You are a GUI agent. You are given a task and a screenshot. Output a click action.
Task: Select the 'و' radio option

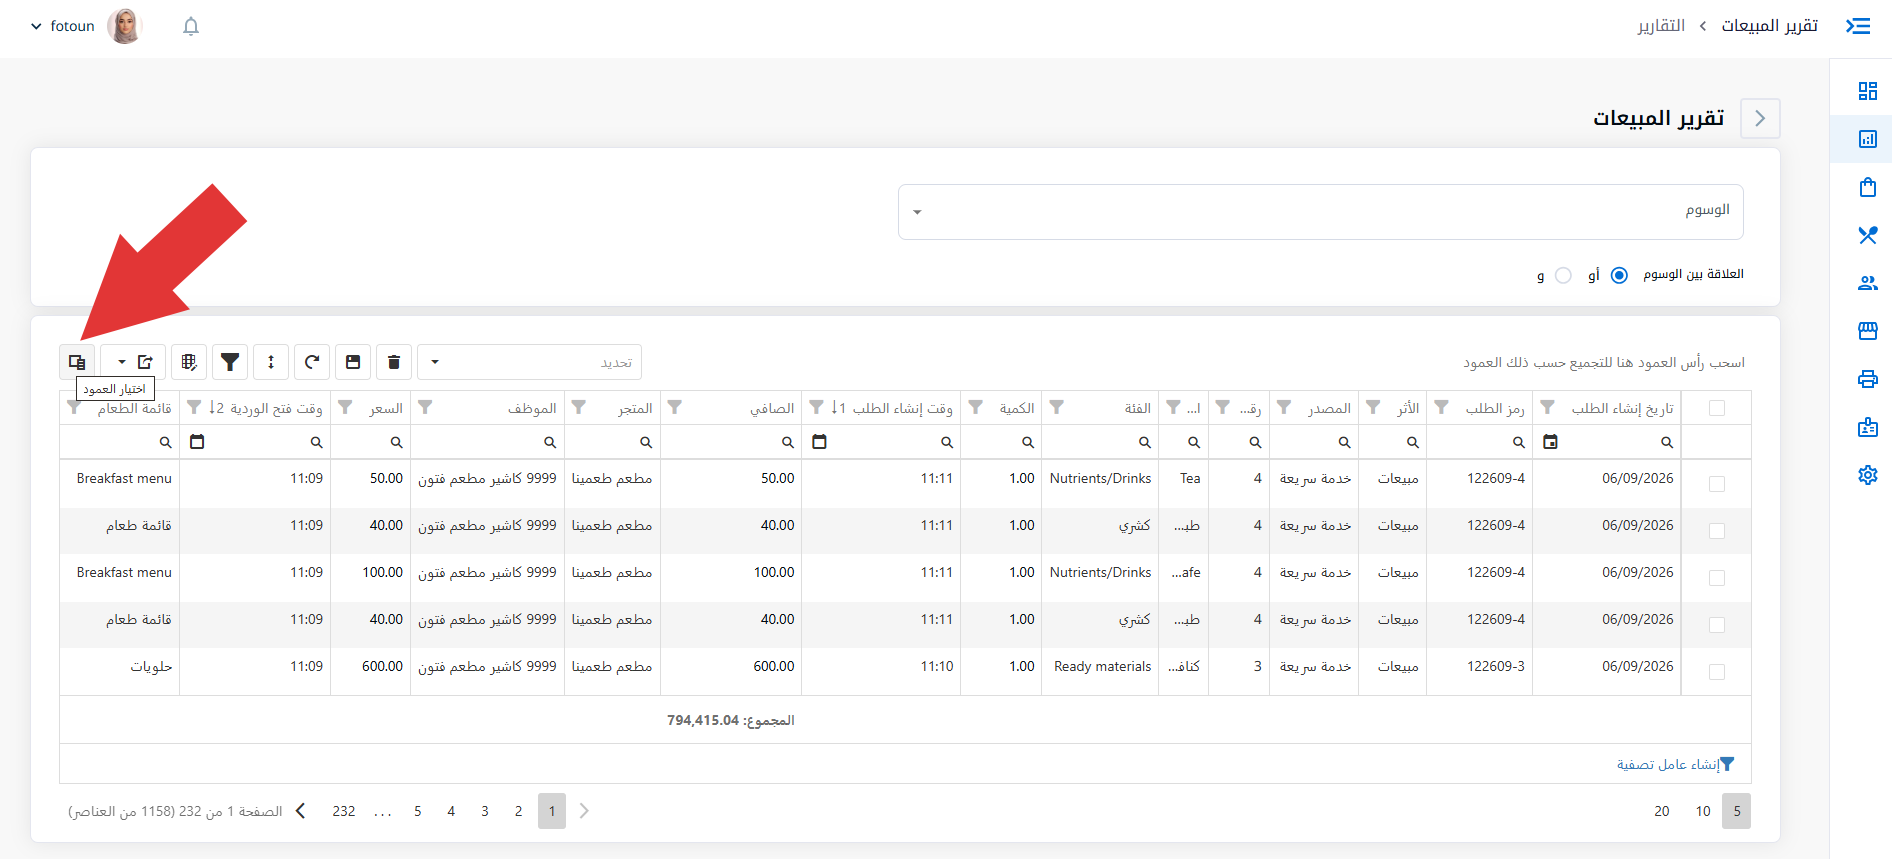click(x=1563, y=275)
